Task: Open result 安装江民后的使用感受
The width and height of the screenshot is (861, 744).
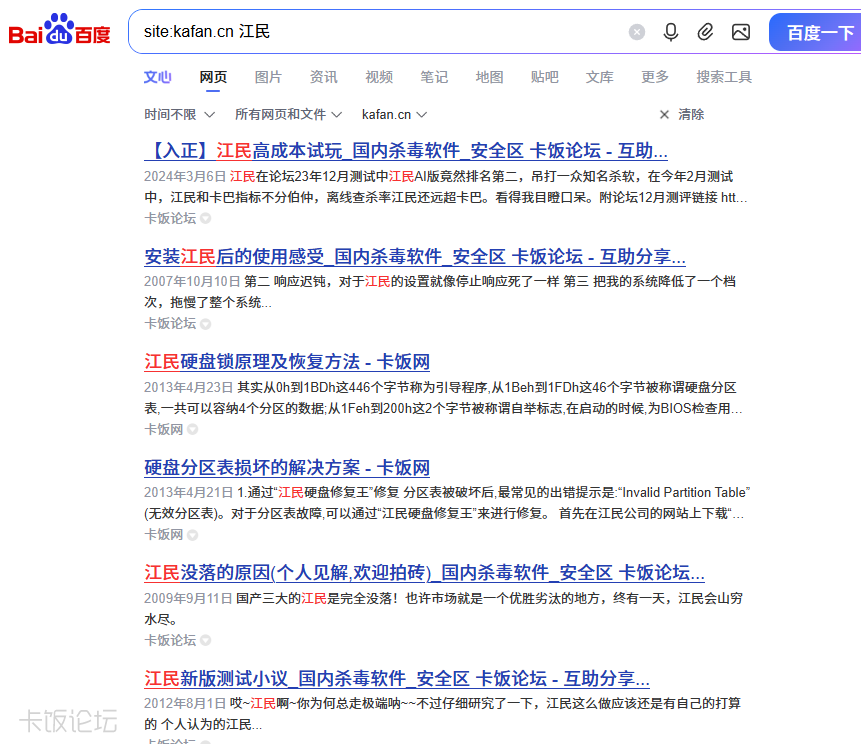Action: pos(415,256)
